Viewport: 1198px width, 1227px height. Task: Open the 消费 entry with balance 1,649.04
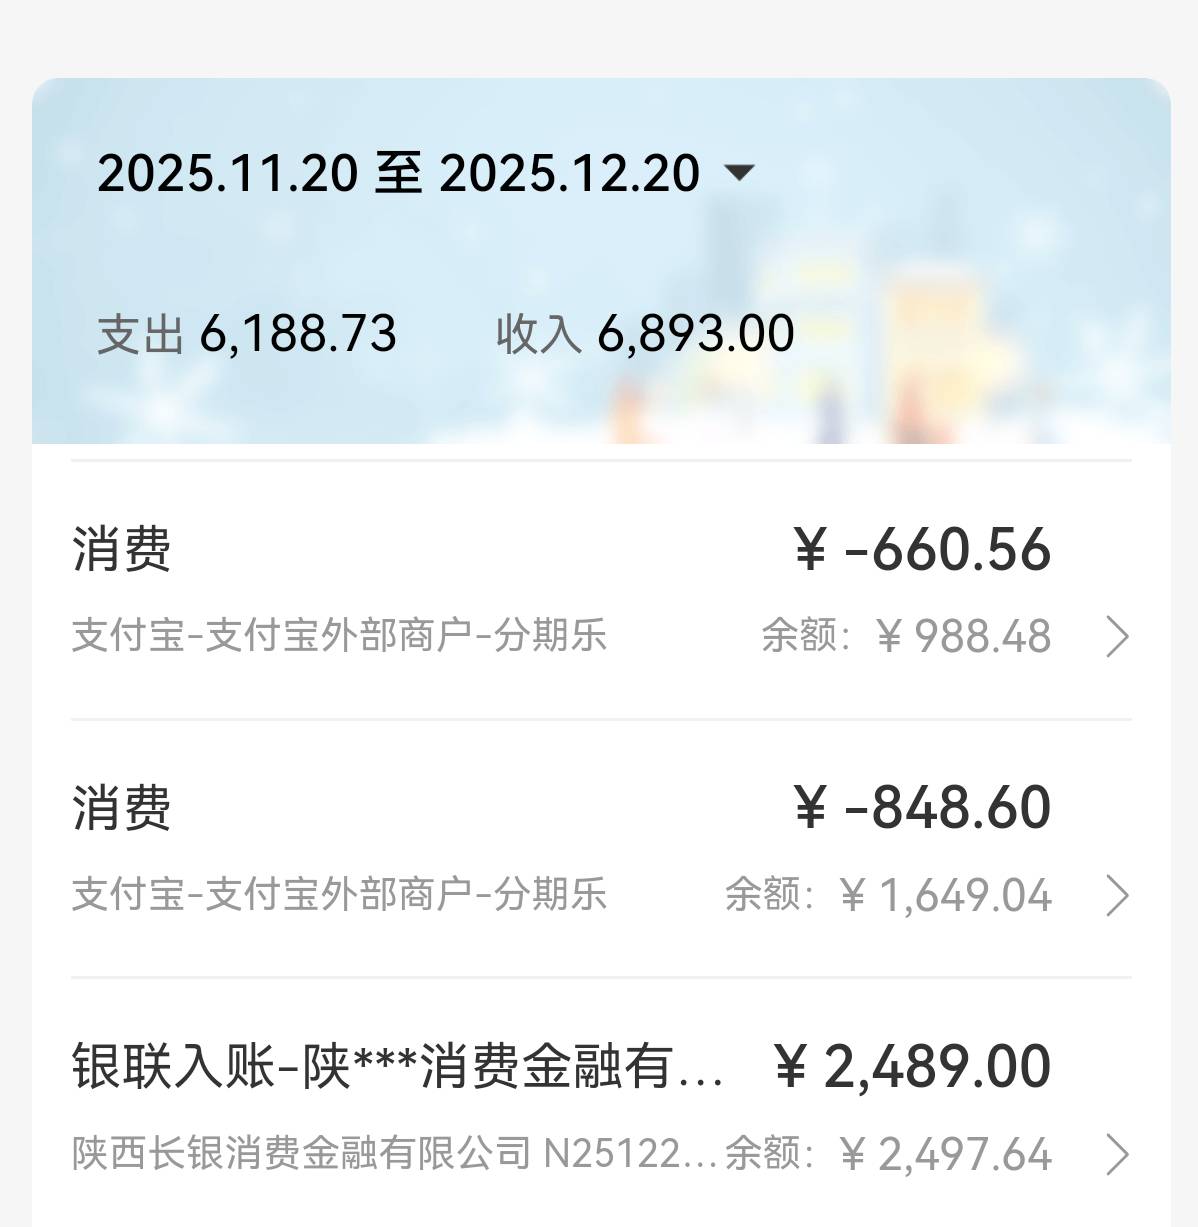coord(122,808)
